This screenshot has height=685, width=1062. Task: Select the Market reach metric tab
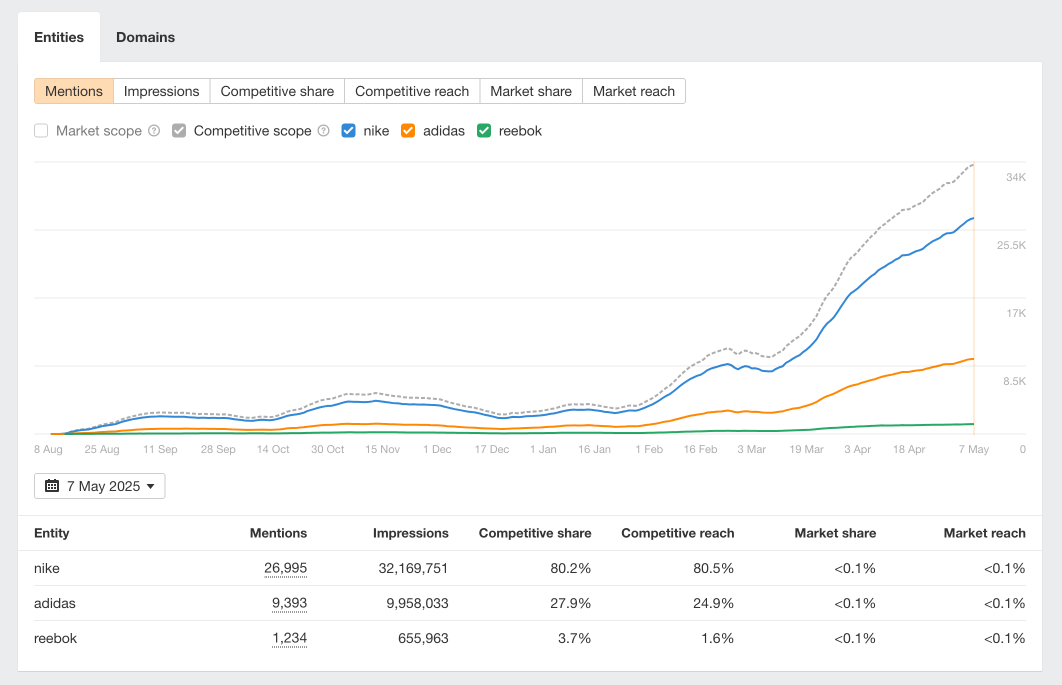pyautogui.click(x=634, y=91)
